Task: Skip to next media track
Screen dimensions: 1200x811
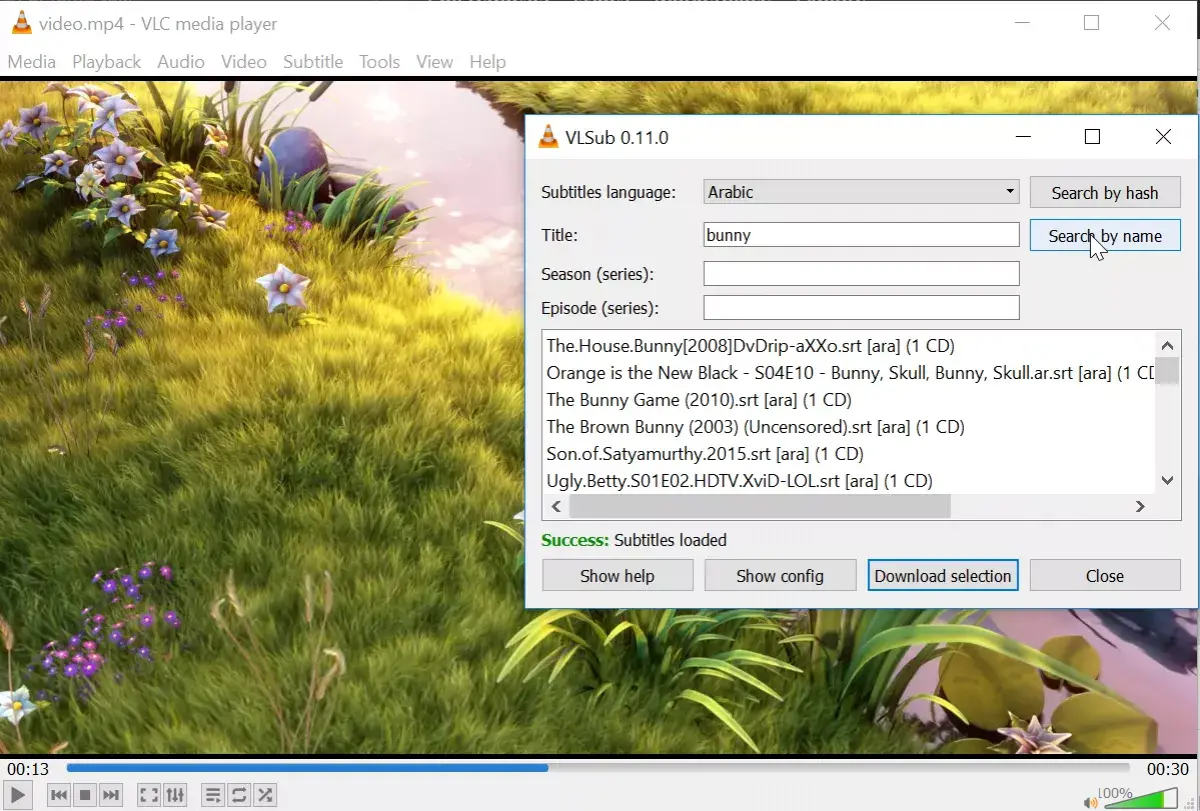Action: 111,796
